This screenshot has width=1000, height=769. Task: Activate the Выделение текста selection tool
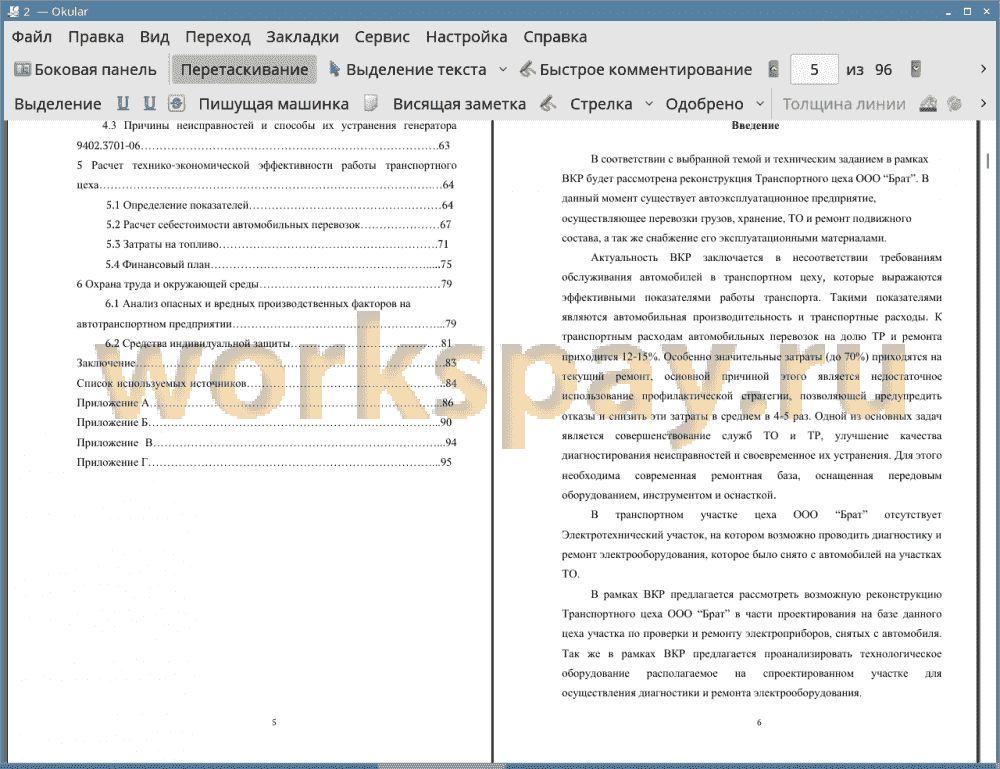408,70
